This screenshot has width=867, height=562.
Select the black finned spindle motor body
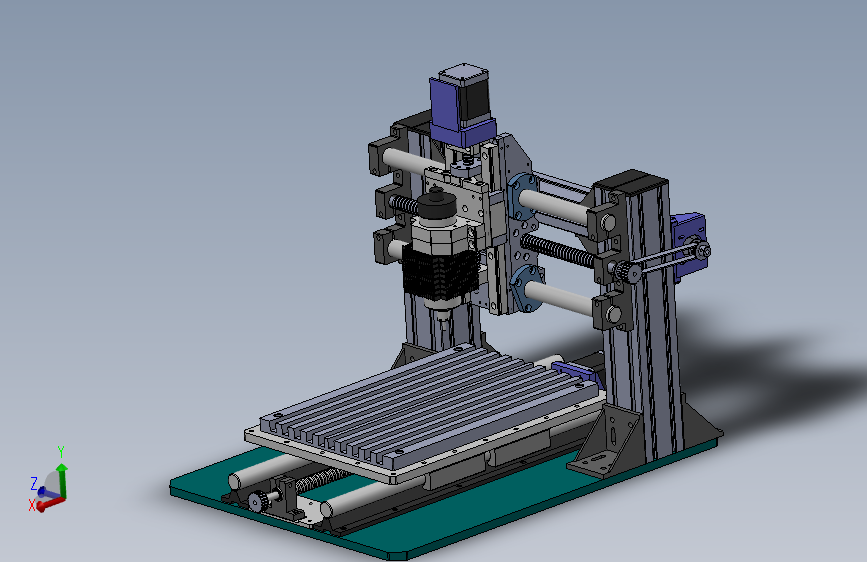440,275
